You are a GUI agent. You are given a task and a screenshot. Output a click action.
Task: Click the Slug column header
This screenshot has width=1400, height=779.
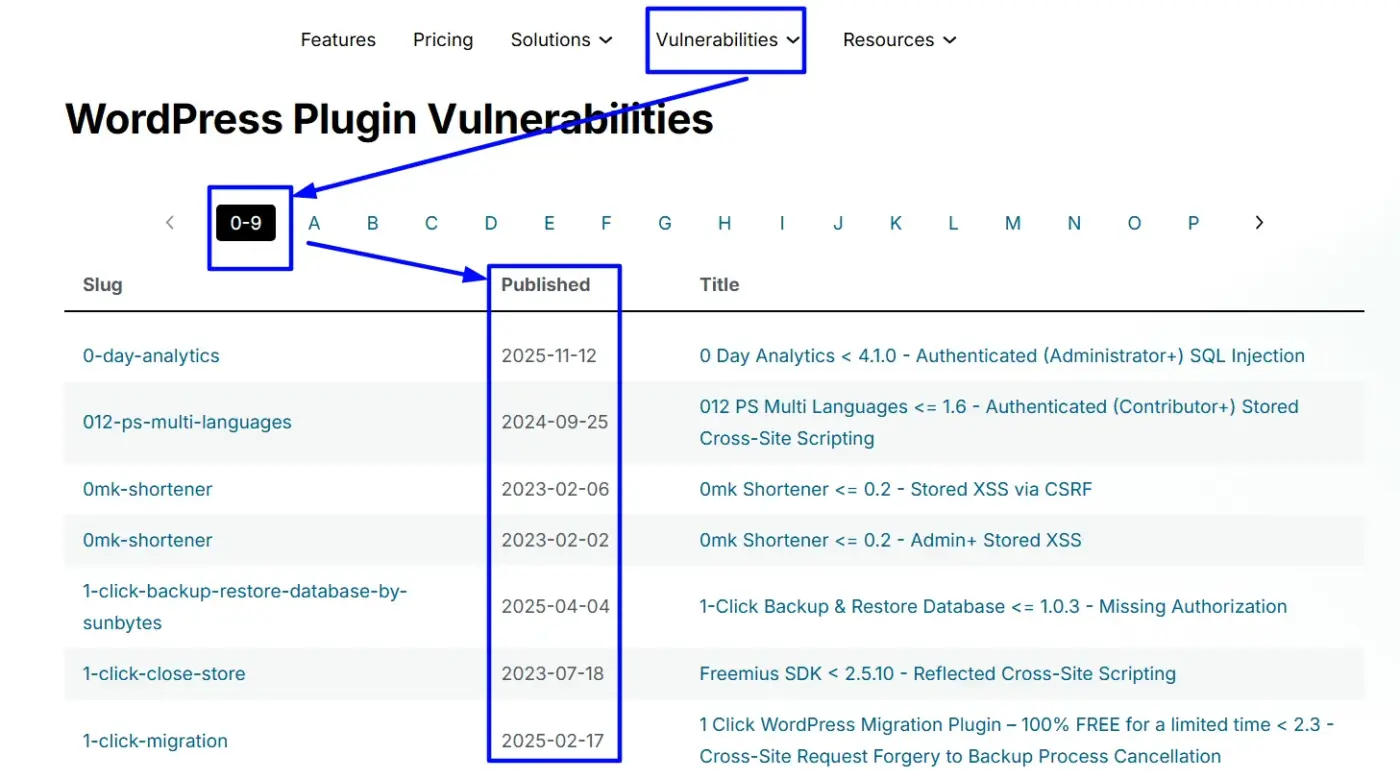102,285
